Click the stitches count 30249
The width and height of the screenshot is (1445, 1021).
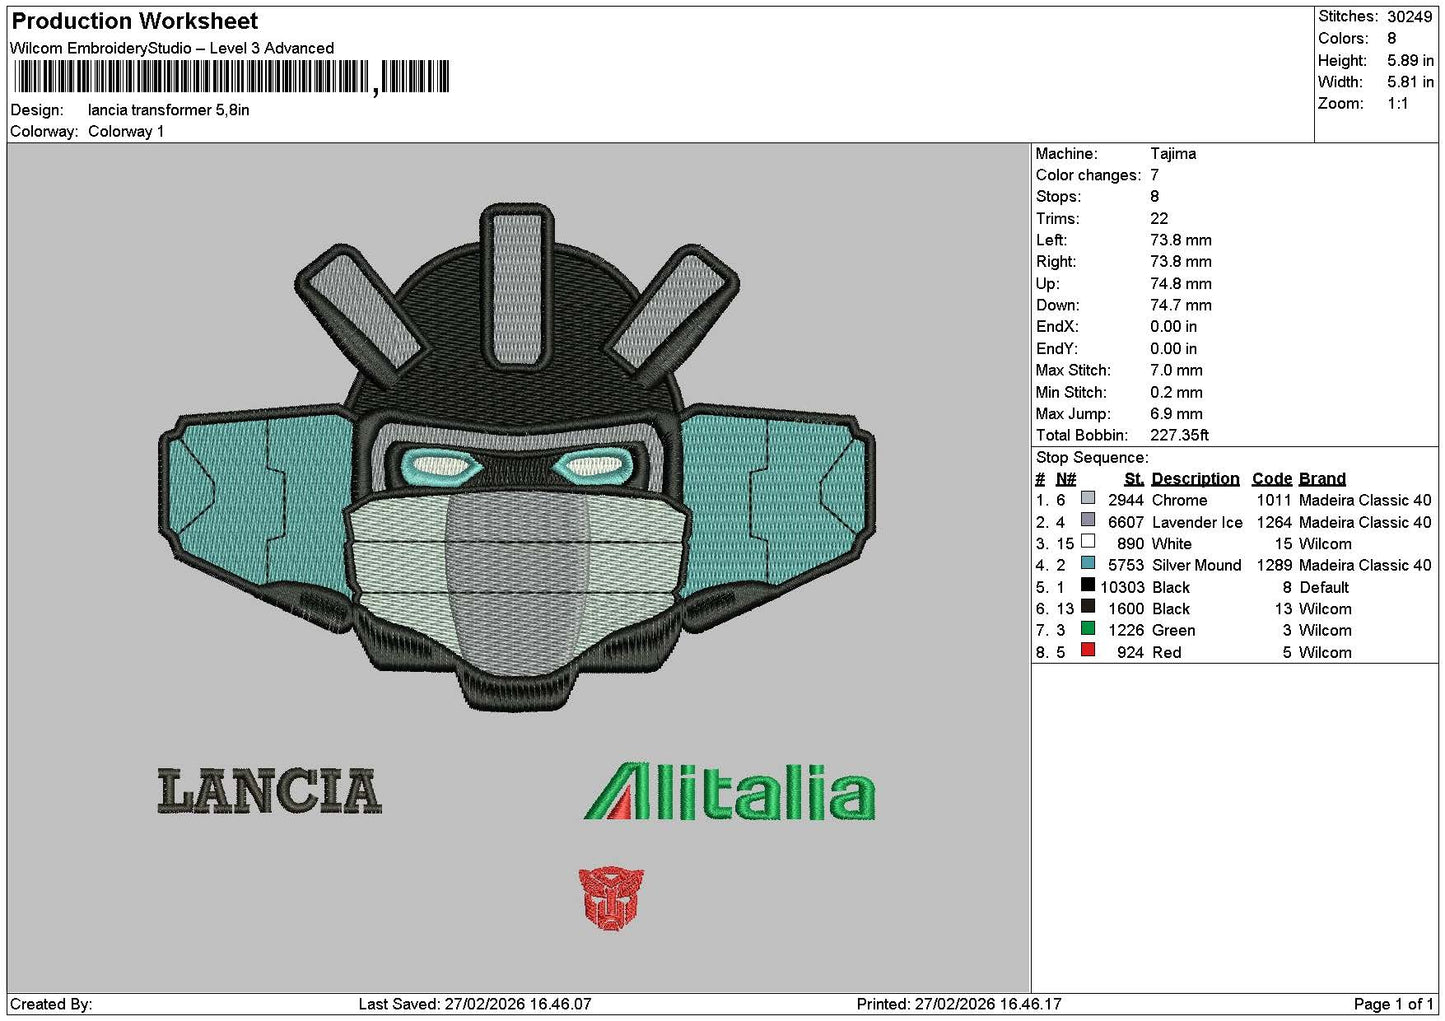[x=1410, y=17]
